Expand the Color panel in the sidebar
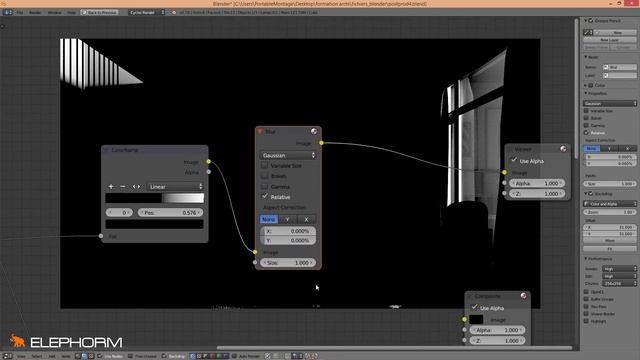Image resolution: width=640 pixels, height=360 pixels. (586, 85)
